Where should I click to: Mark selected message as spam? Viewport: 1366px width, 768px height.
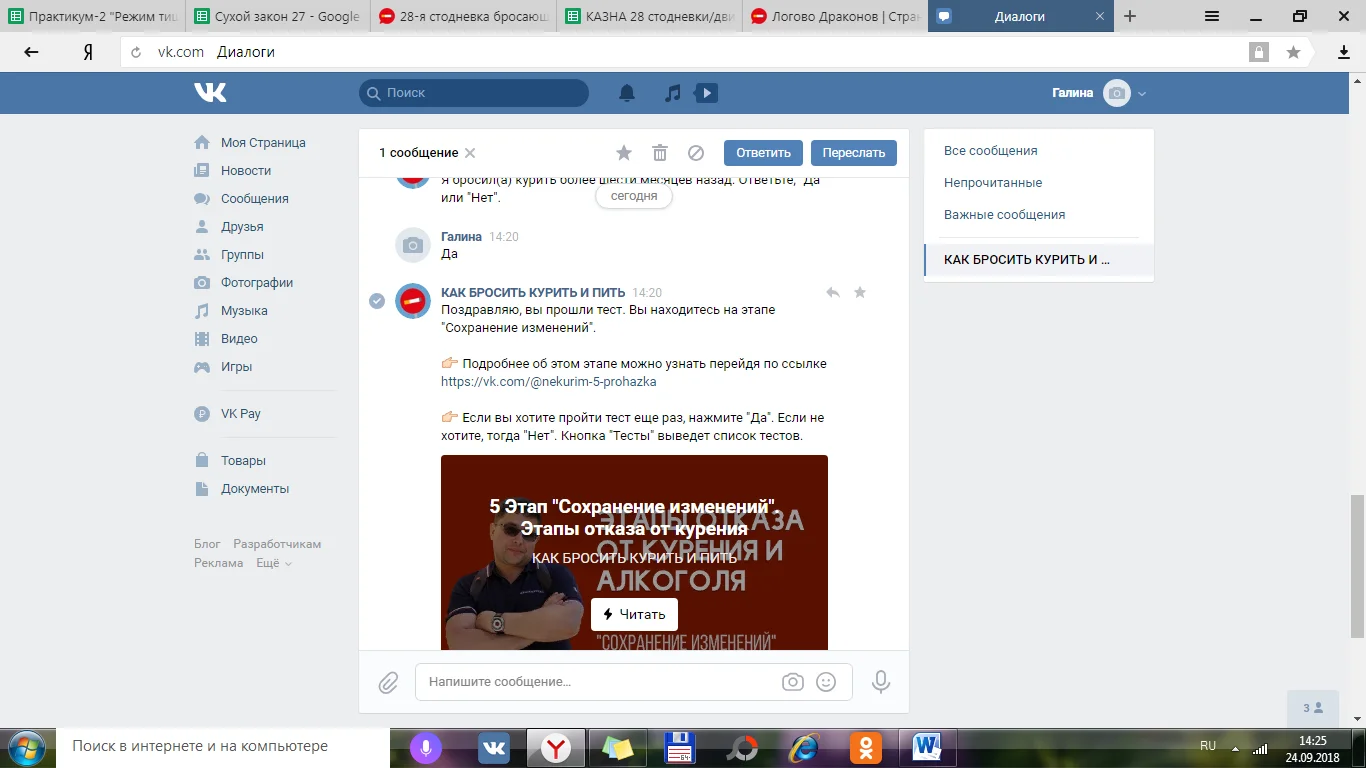click(696, 153)
